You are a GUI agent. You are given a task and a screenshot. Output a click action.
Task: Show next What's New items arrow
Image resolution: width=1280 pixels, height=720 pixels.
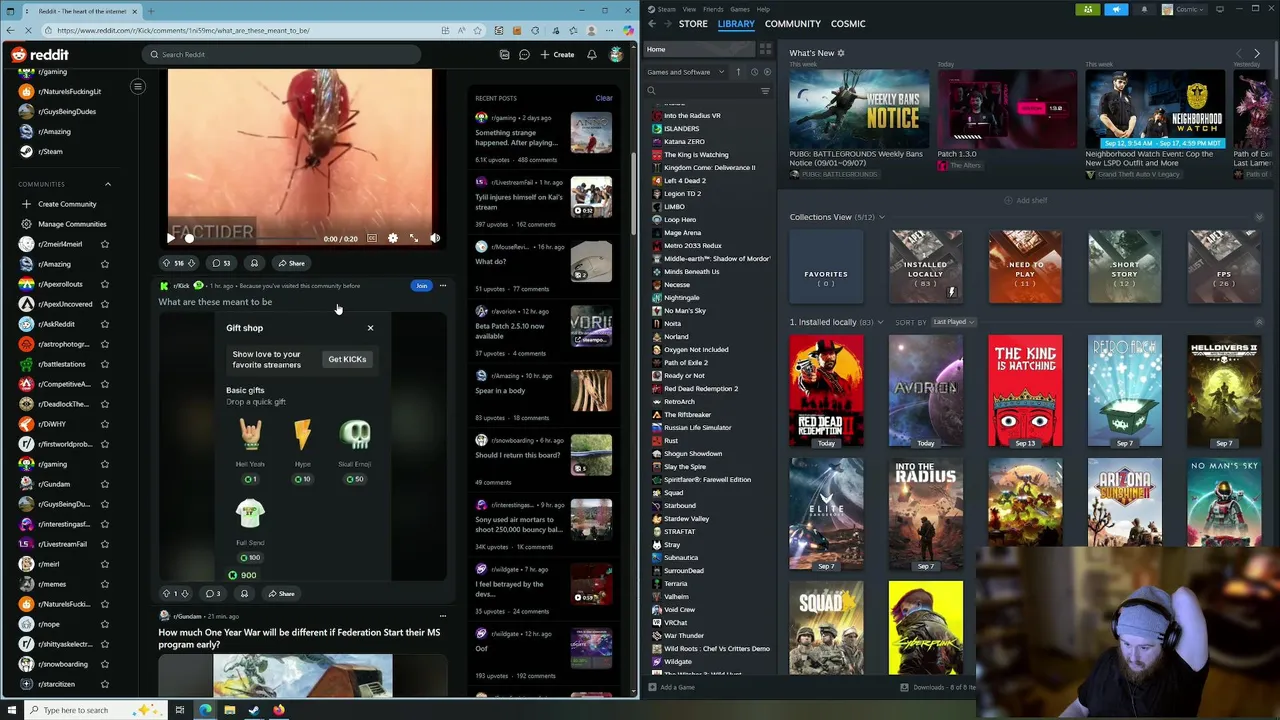(x=1257, y=53)
